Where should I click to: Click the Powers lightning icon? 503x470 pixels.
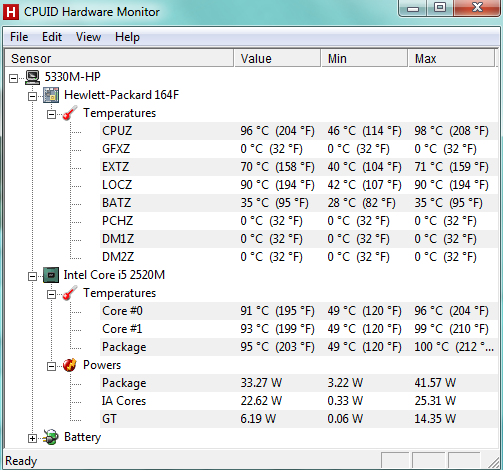point(70,365)
